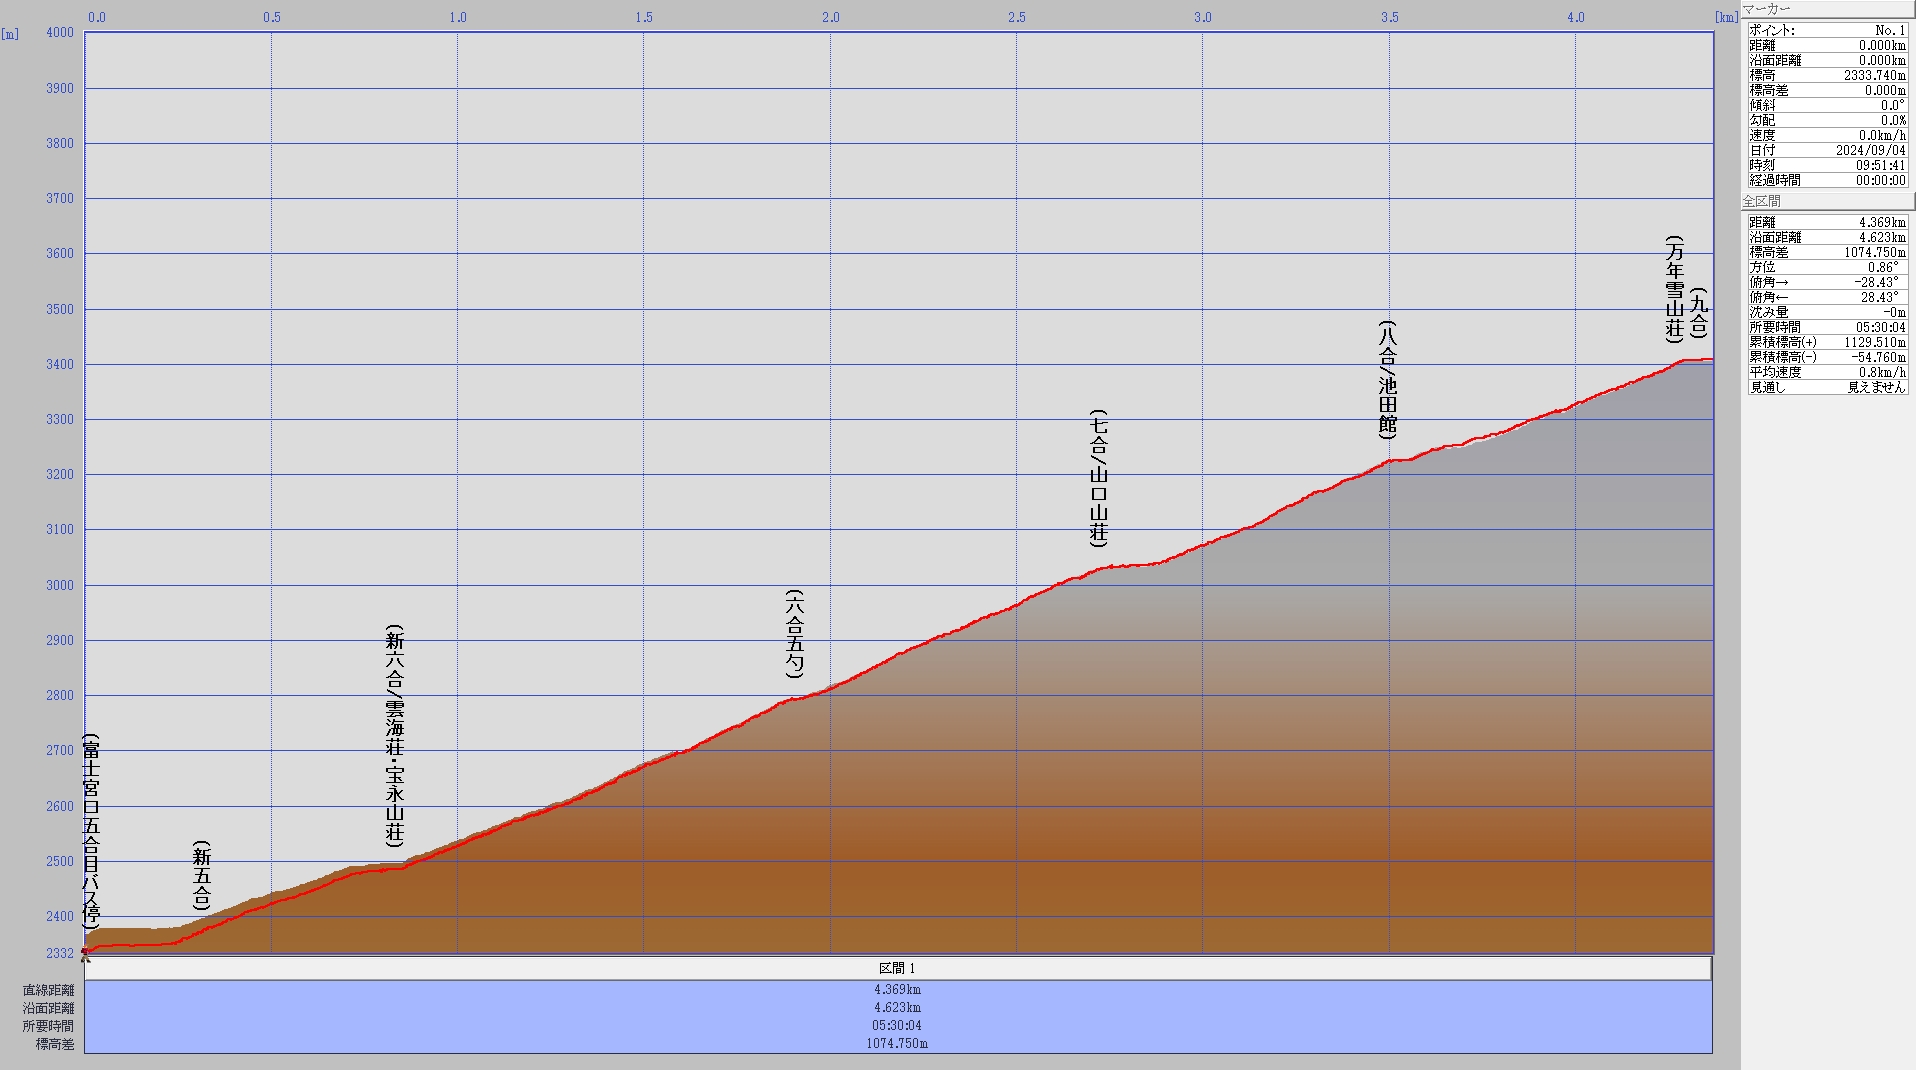Viewport: 1916px width, 1070px height.
Task: Click the 区間 1 section header bar
Action: [x=897, y=968]
